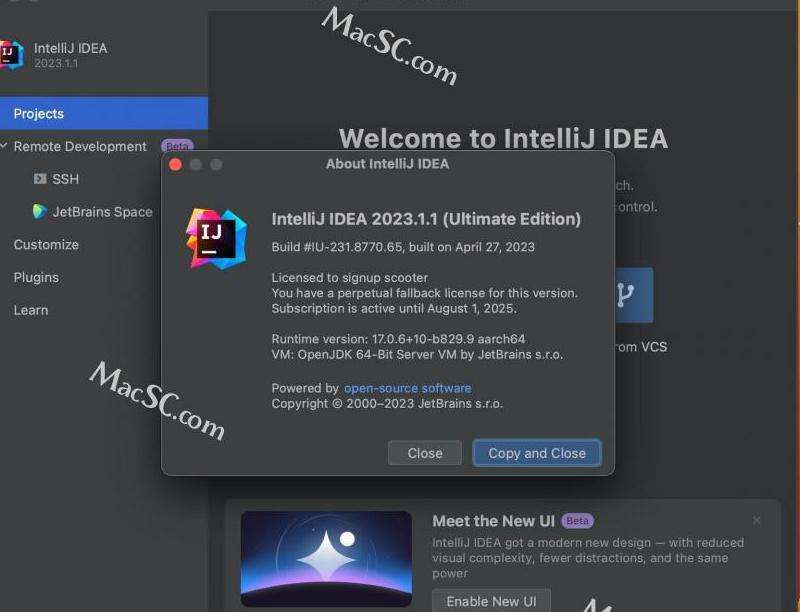Click the IntelliJ IDEA 2023.1.1 Ultimate Edition heading
The width and height of the screenshot is (800, 612).
coord(426,219)
